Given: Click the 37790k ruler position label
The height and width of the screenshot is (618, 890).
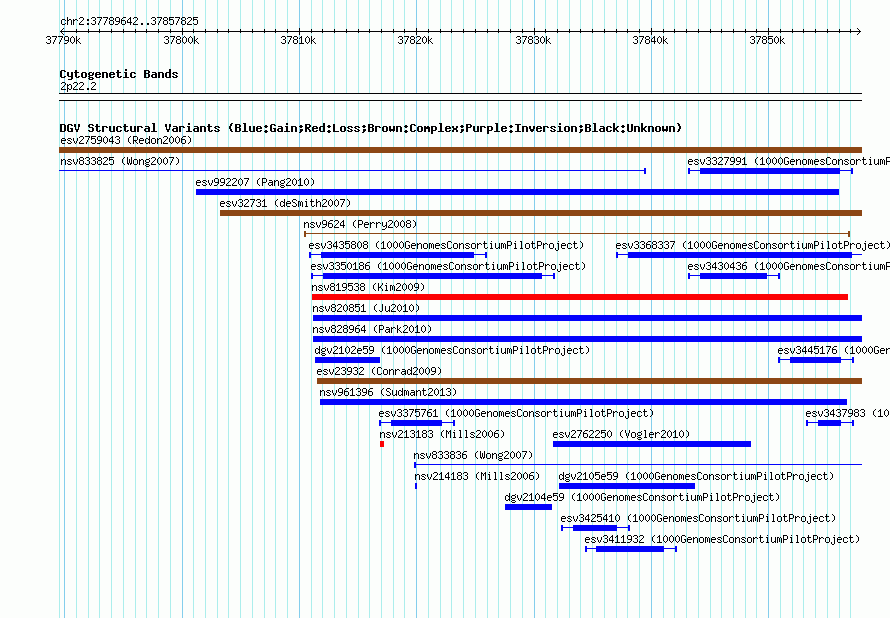Looking at the screenshot, I should pos(64,40).
